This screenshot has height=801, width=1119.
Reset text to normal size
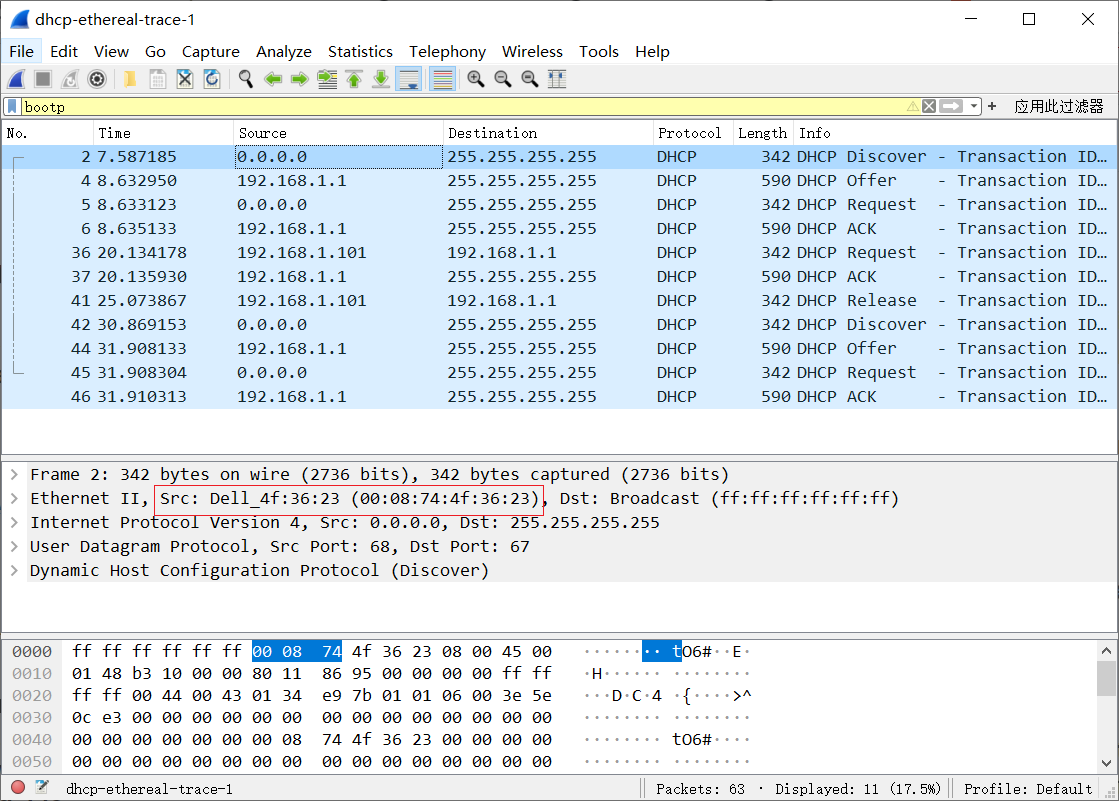pos(530,79)
